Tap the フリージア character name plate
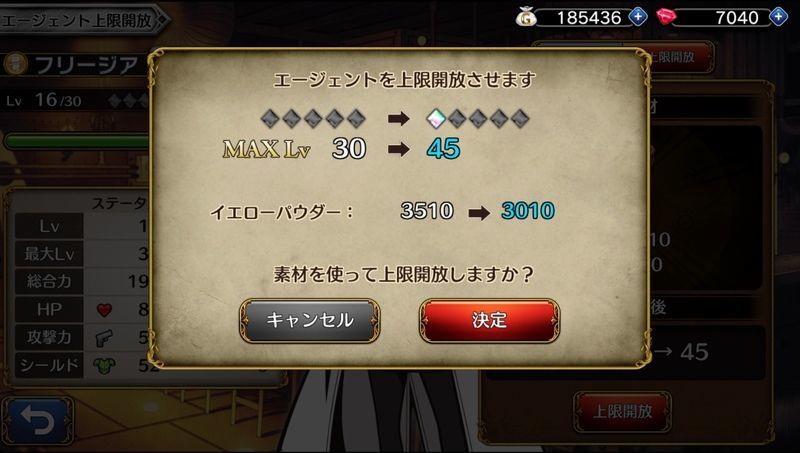Viewport: 800px width, 453px height. [x=76, y=64]
